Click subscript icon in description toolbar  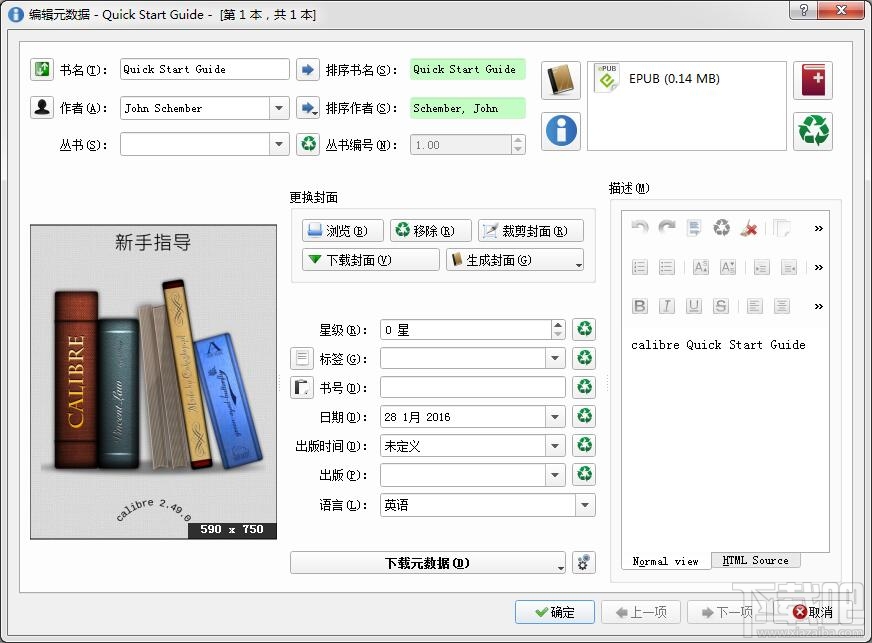pos(727,267)
